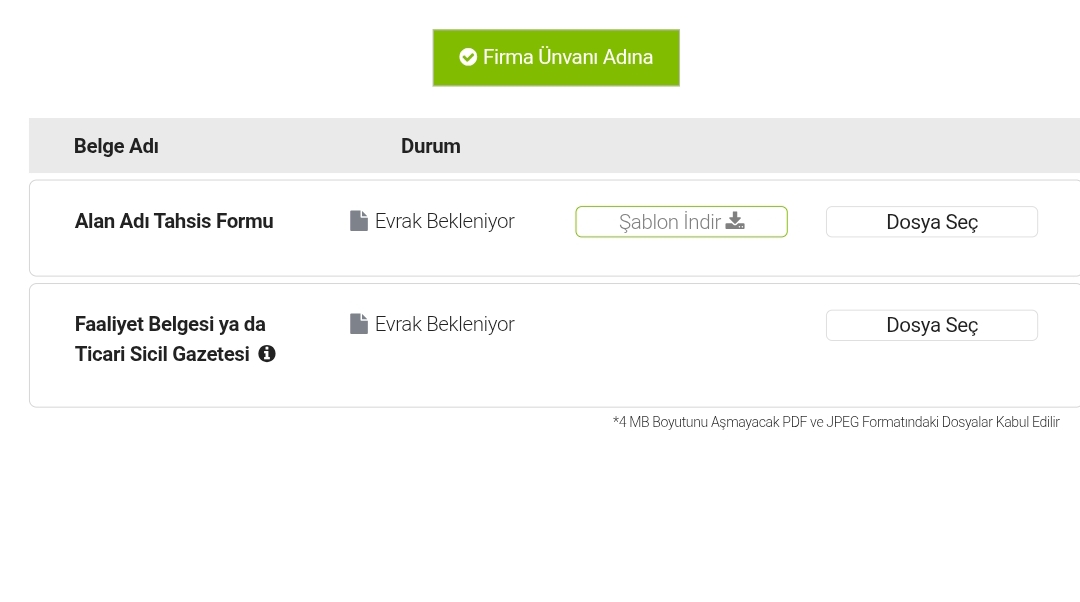Click the second document row card
The width and height of the screenshot is (1080, 602).
[x=554, y=345]
